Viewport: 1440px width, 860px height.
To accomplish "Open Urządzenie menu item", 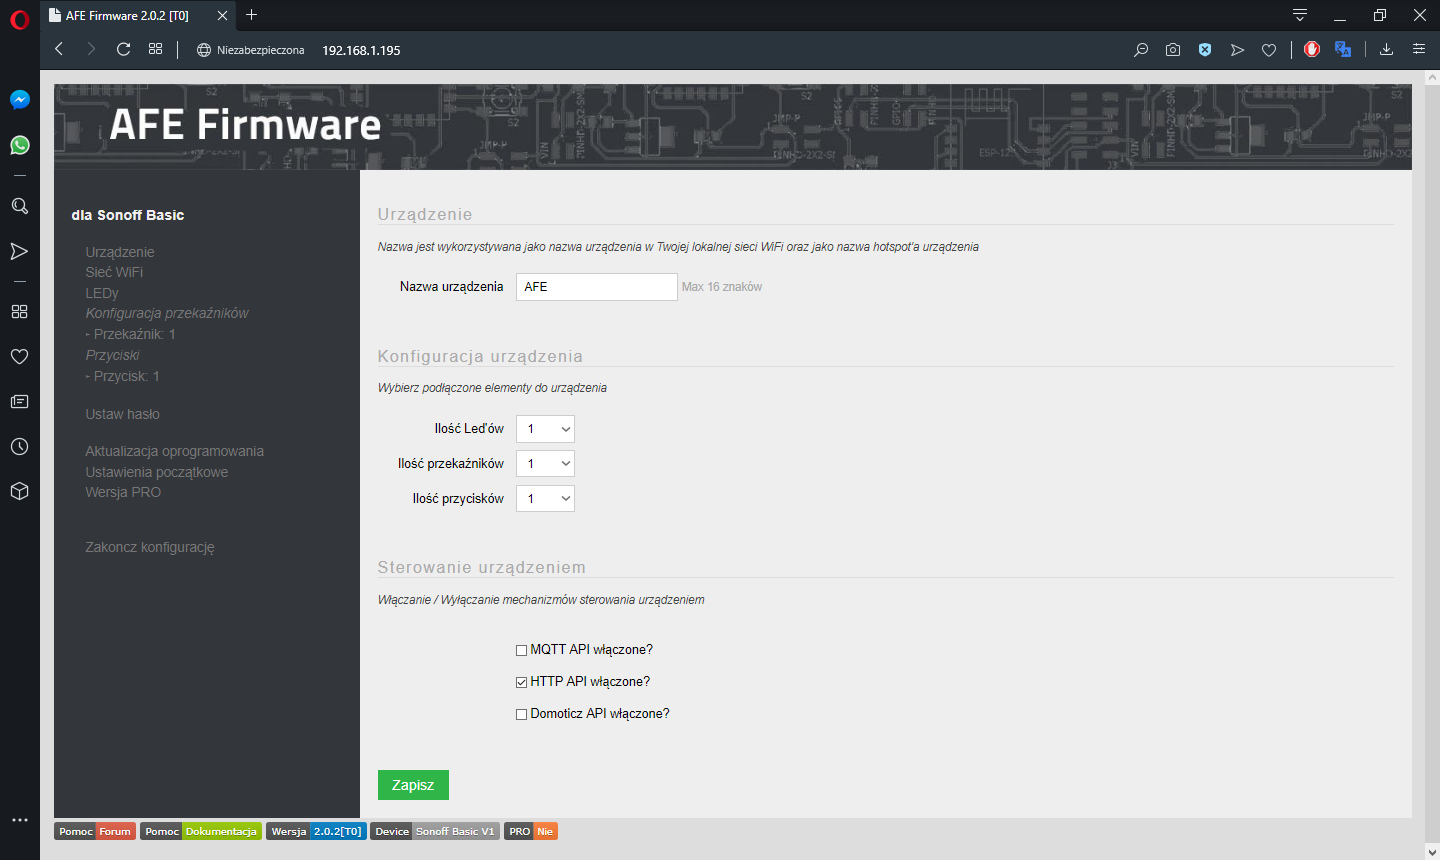I will tap(120, 252).
